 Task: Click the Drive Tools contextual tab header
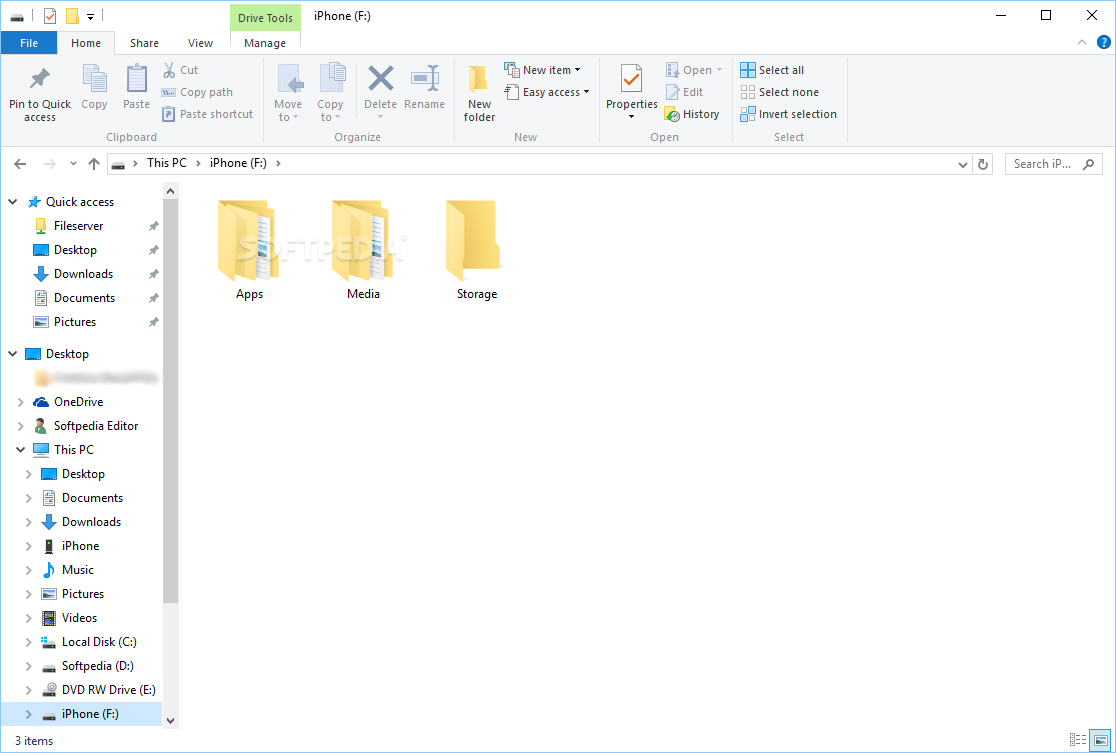pyautogui.click(x=265, y=18)
